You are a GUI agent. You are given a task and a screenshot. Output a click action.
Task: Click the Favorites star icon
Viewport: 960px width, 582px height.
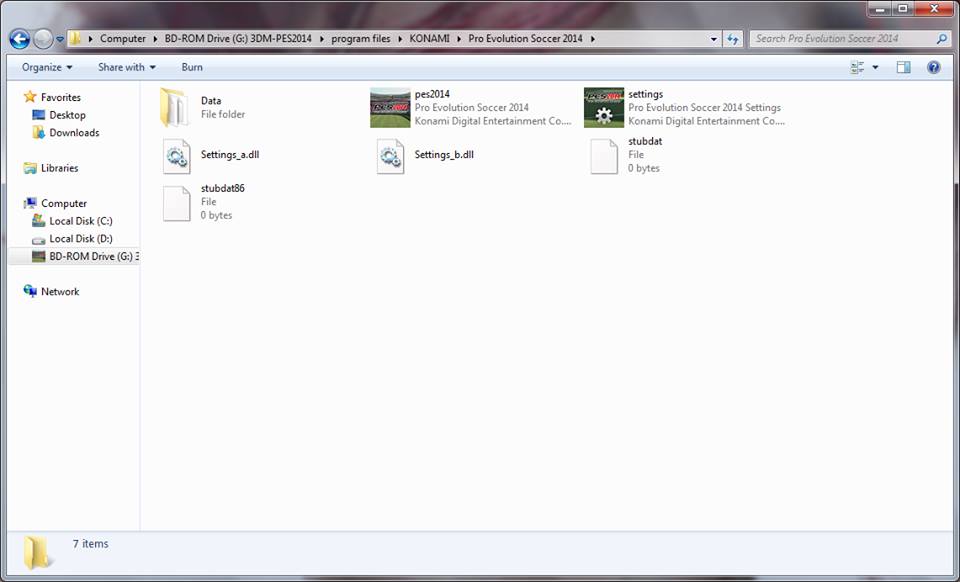[30, 97]
